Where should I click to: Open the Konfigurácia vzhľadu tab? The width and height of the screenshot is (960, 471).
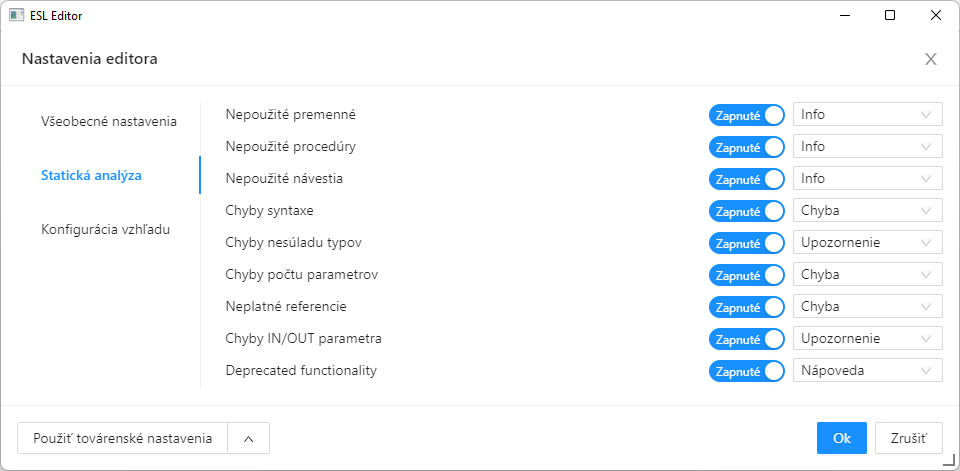tap(105, 229)
